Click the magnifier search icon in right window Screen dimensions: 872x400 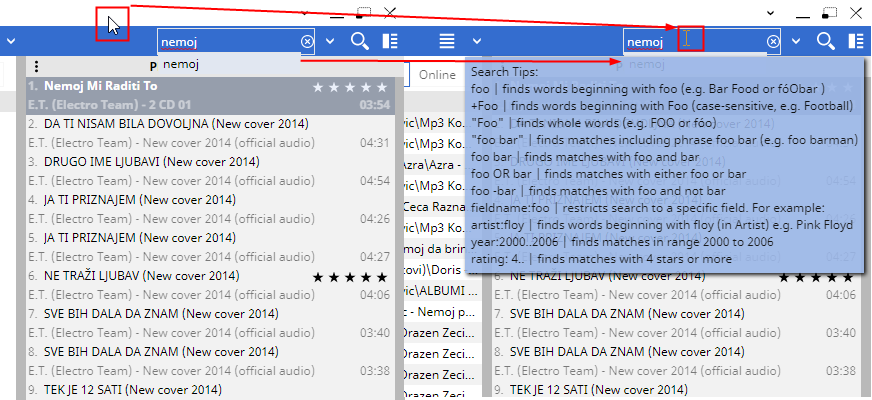pyautogui.click(x=826, y=41)
